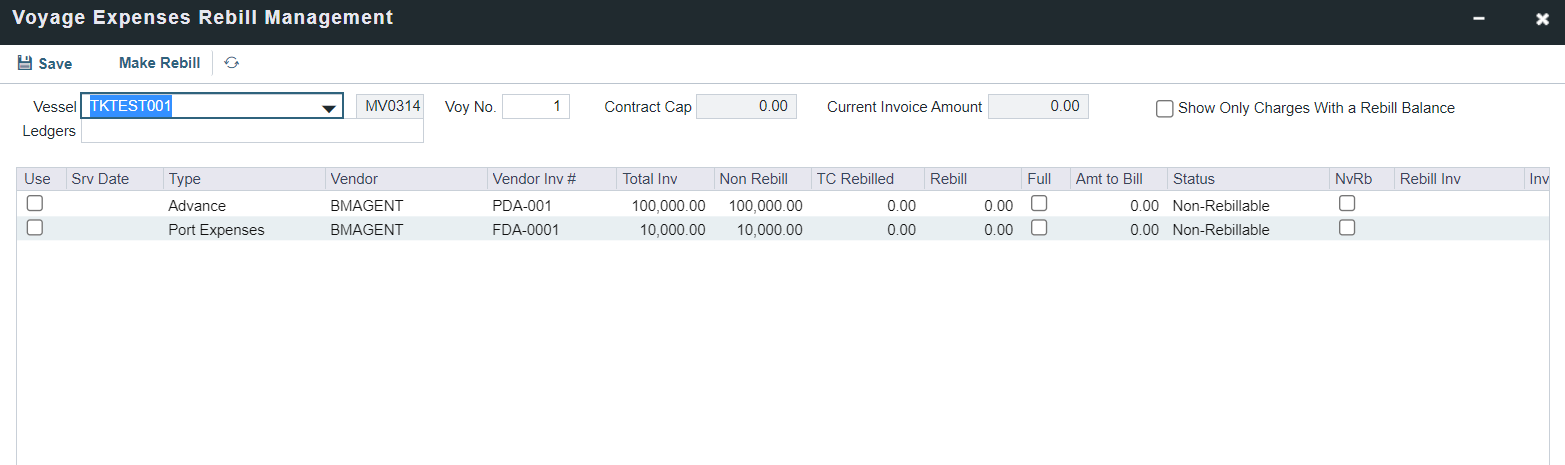Toggle NvRb checkbox on Advance row
Screen dimensions: 1565x465
(1347, 203)
